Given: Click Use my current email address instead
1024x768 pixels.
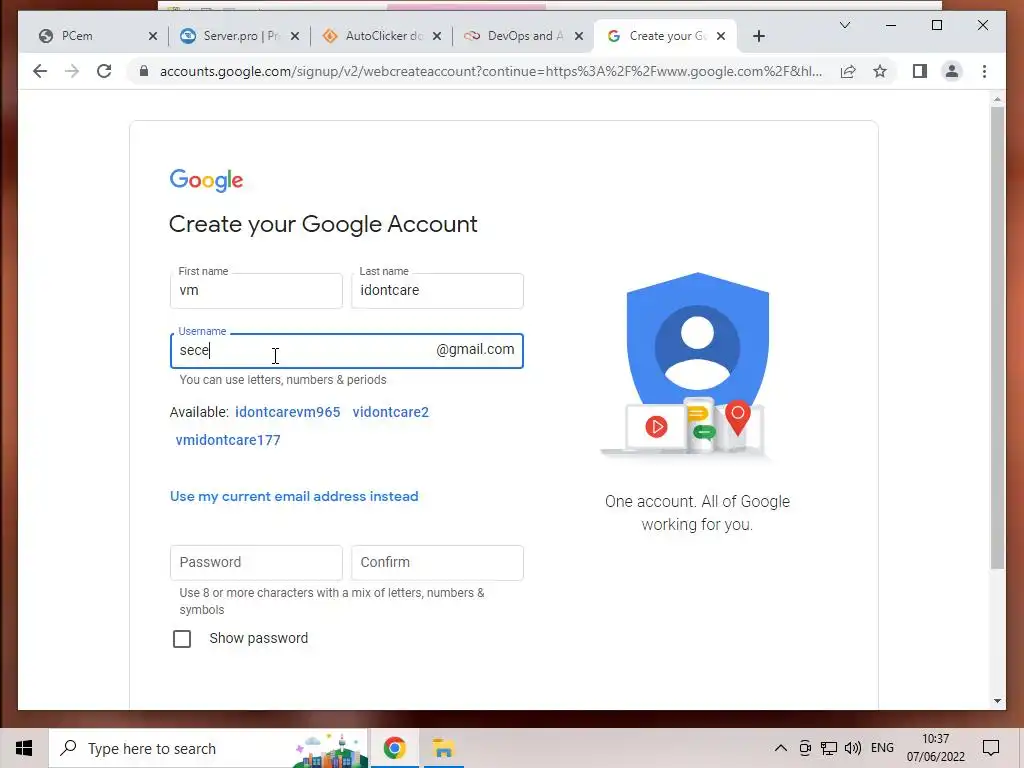Looking at the screenshot, I should (294, 496).
